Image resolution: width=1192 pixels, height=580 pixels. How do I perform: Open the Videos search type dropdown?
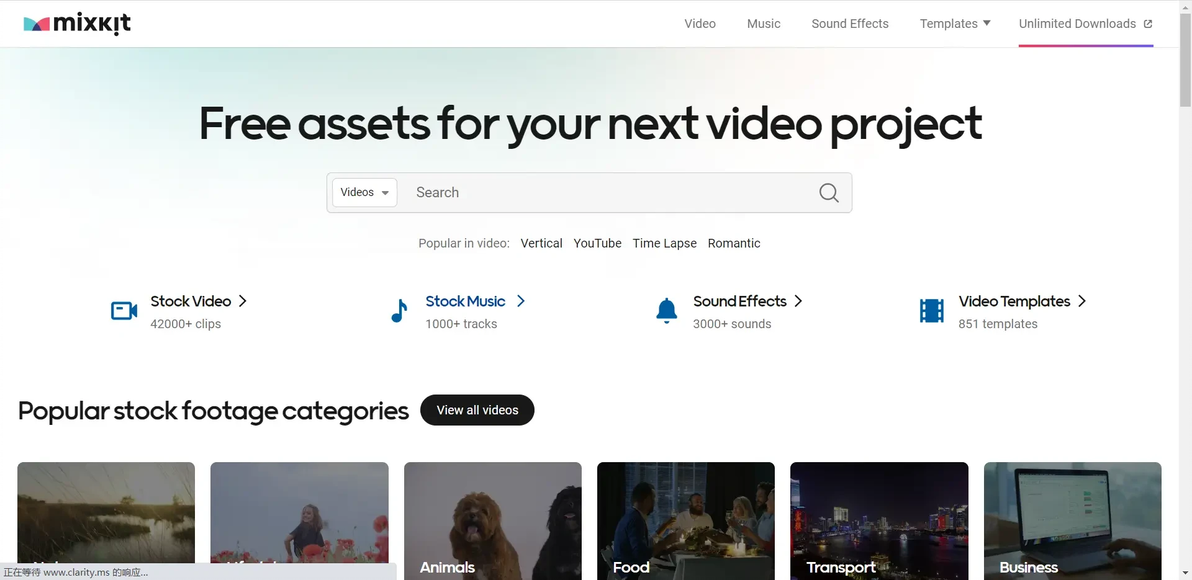click(x=364, y=193)
